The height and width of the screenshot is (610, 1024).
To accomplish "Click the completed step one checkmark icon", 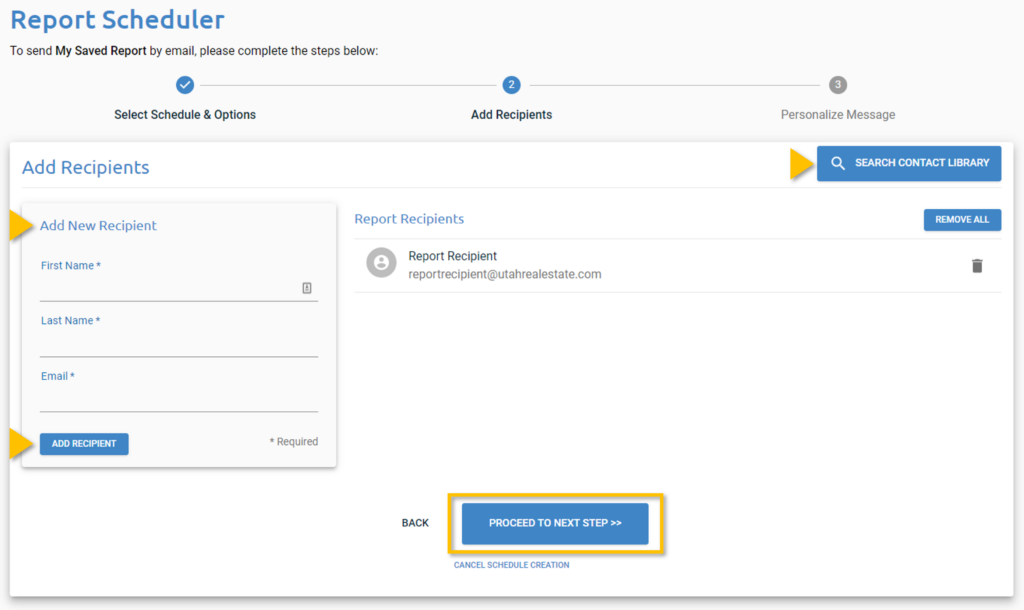I will tap(185, 85).
